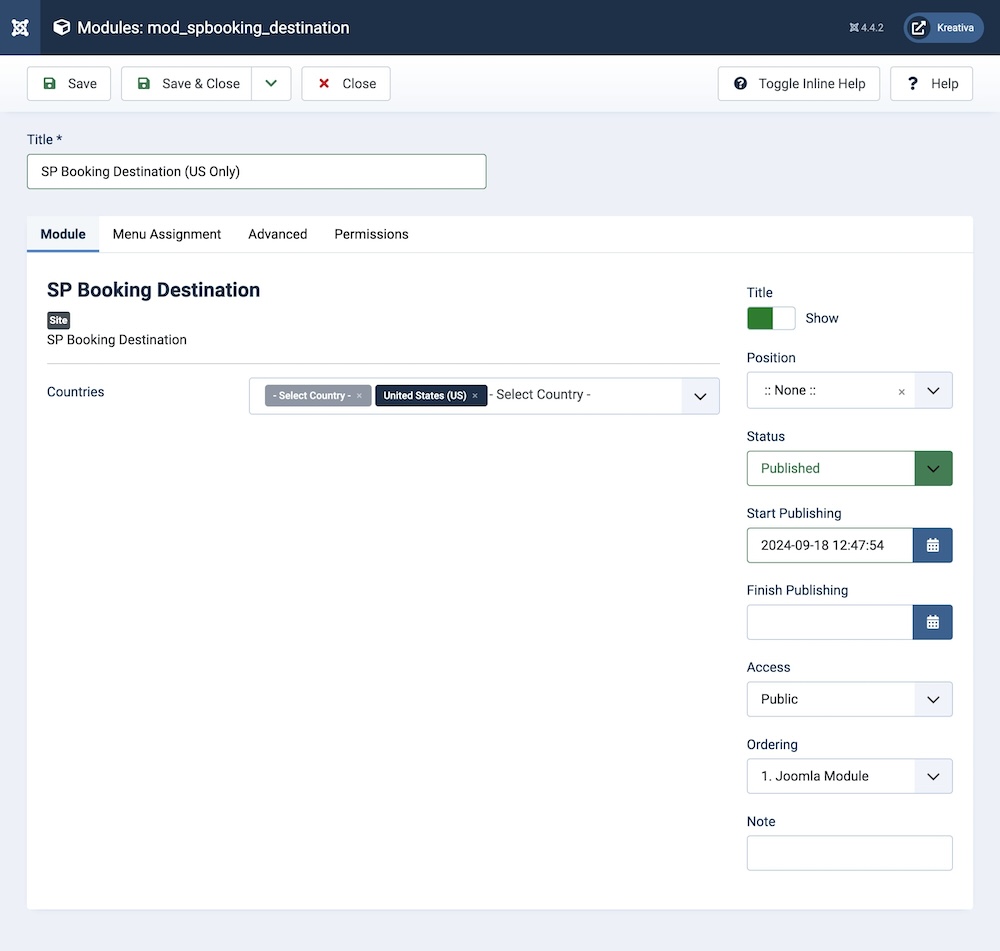Click the Save button
Viewport: 1000px width, 951px height.
[70, 84]
